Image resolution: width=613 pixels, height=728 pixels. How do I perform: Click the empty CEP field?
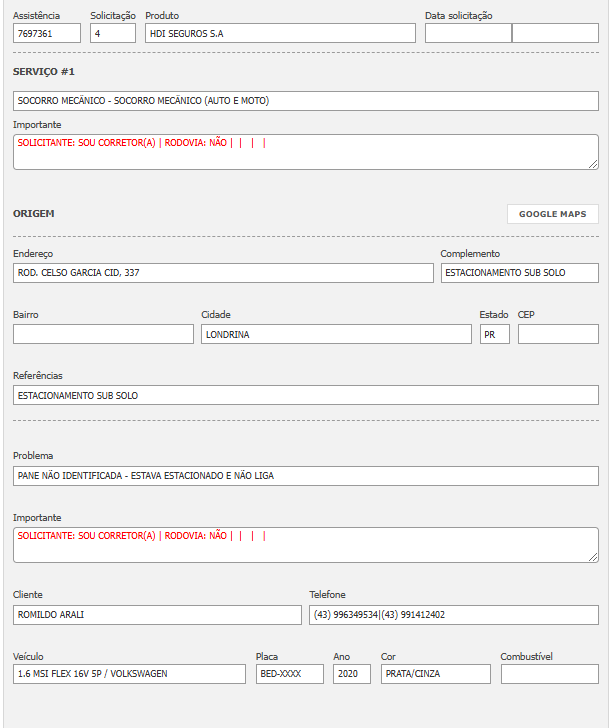click(557, 334)
